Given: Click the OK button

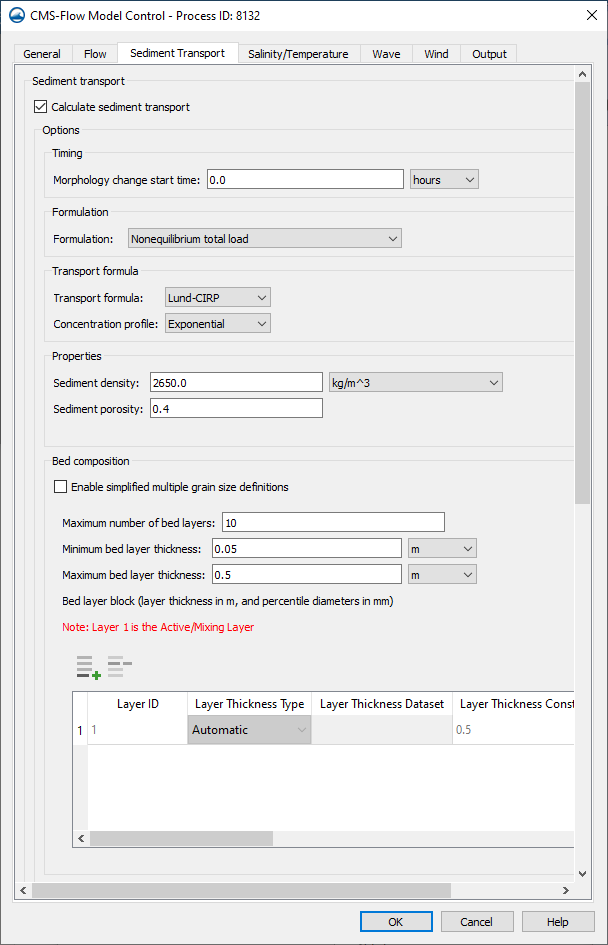Looking at the screenshot, I should 396,921.
